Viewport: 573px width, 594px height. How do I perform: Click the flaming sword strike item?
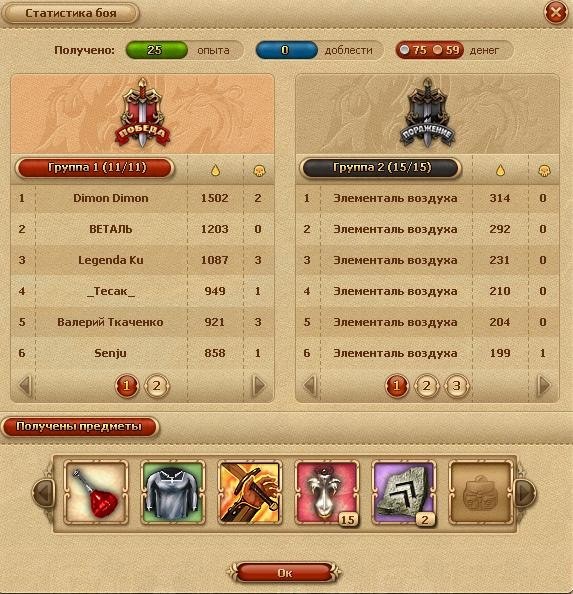point(250,492)
